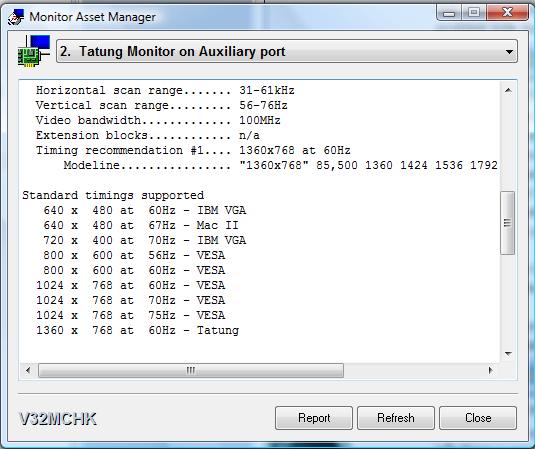
Task: Click the Monitor Asset Manager title bar icon
Action: [16, 17]
